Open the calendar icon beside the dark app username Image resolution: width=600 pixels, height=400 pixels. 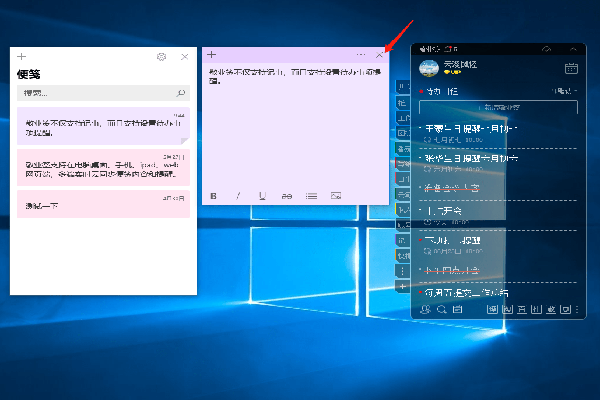[571, 69]
